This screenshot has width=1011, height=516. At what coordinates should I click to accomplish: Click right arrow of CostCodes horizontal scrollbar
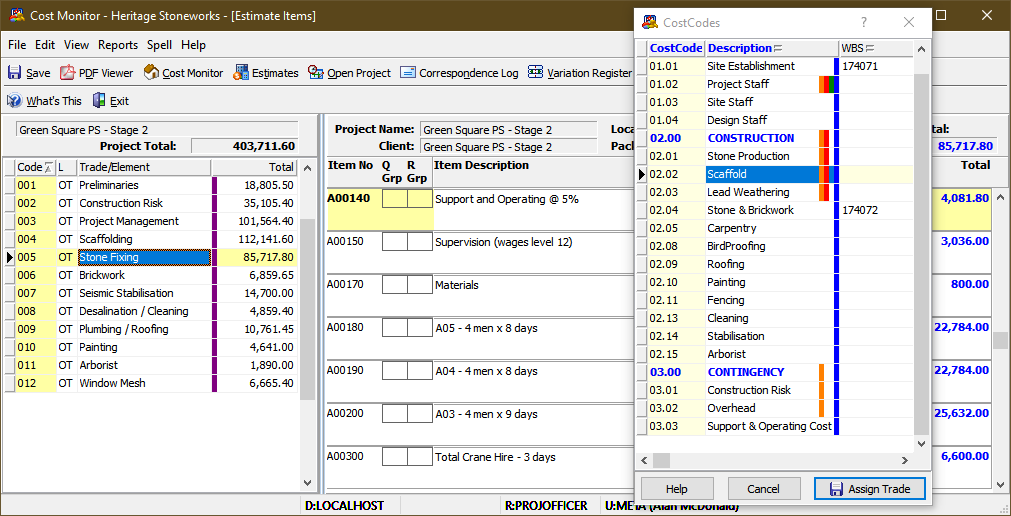click(905, 461)
